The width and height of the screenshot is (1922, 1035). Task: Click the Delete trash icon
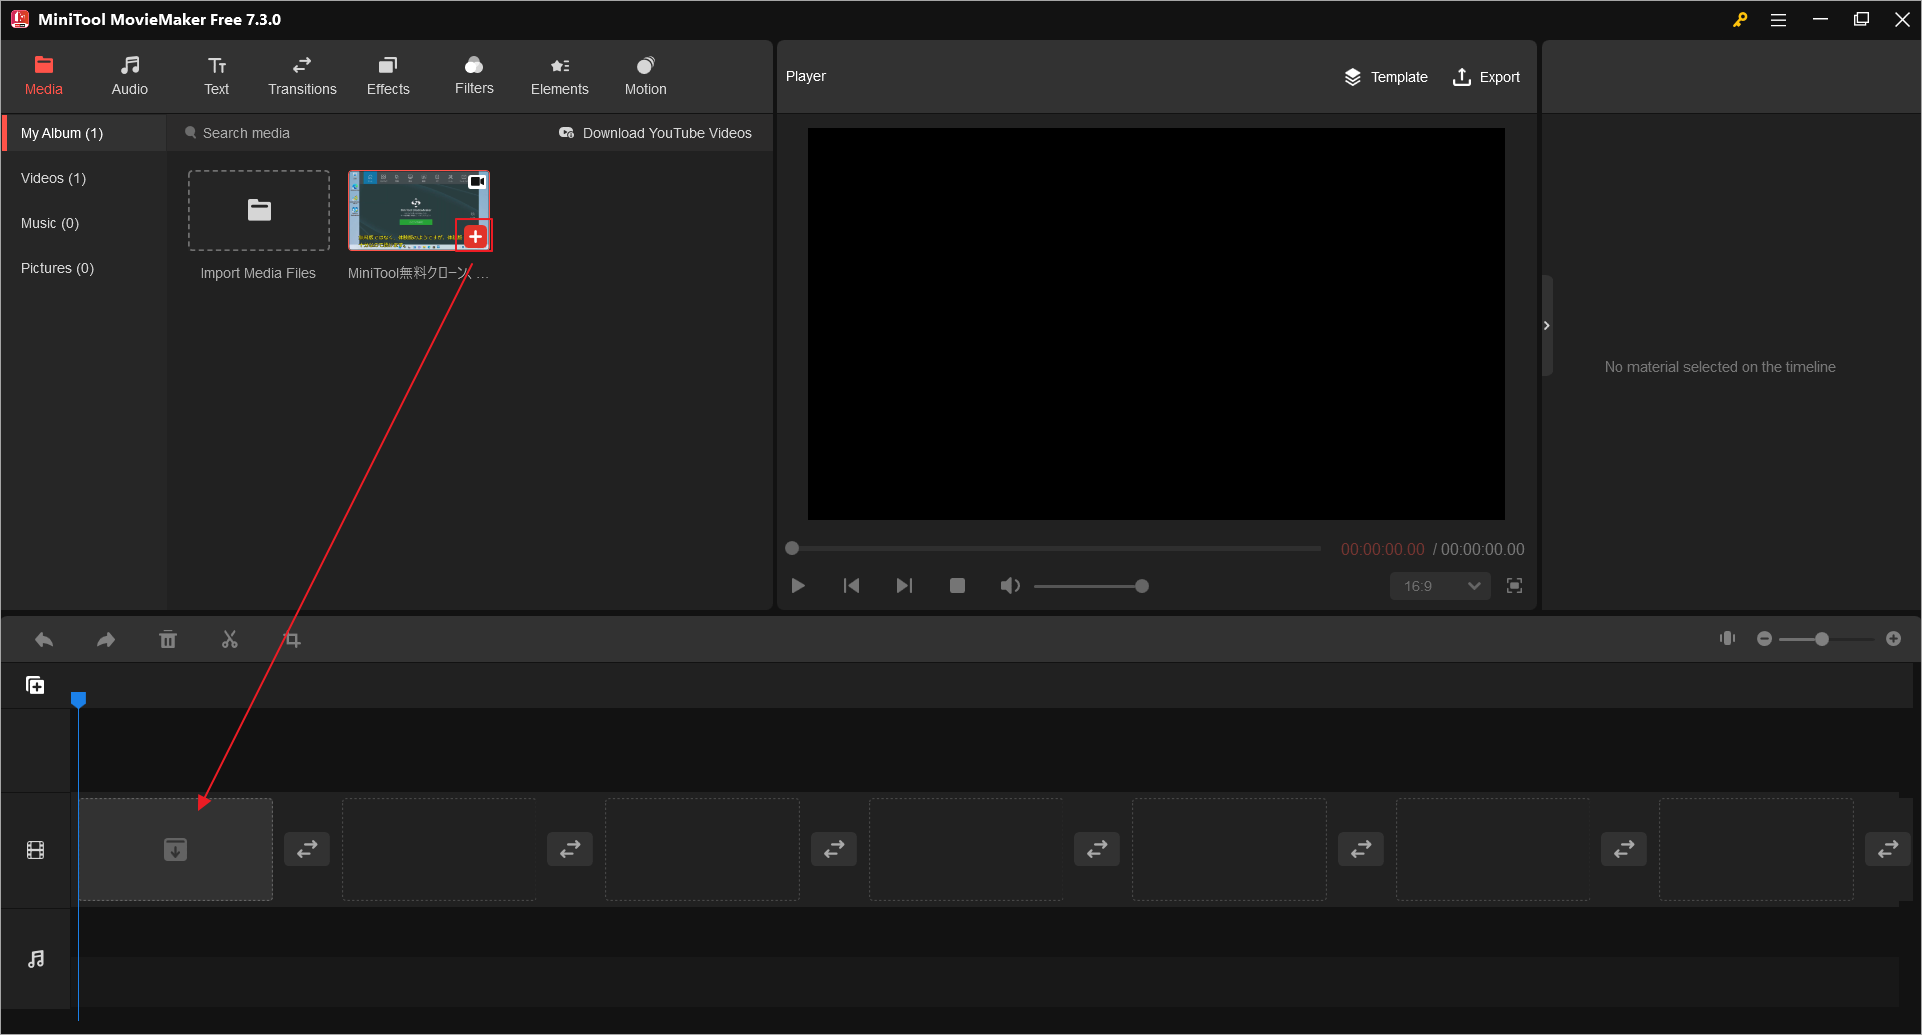click(168, 639)
